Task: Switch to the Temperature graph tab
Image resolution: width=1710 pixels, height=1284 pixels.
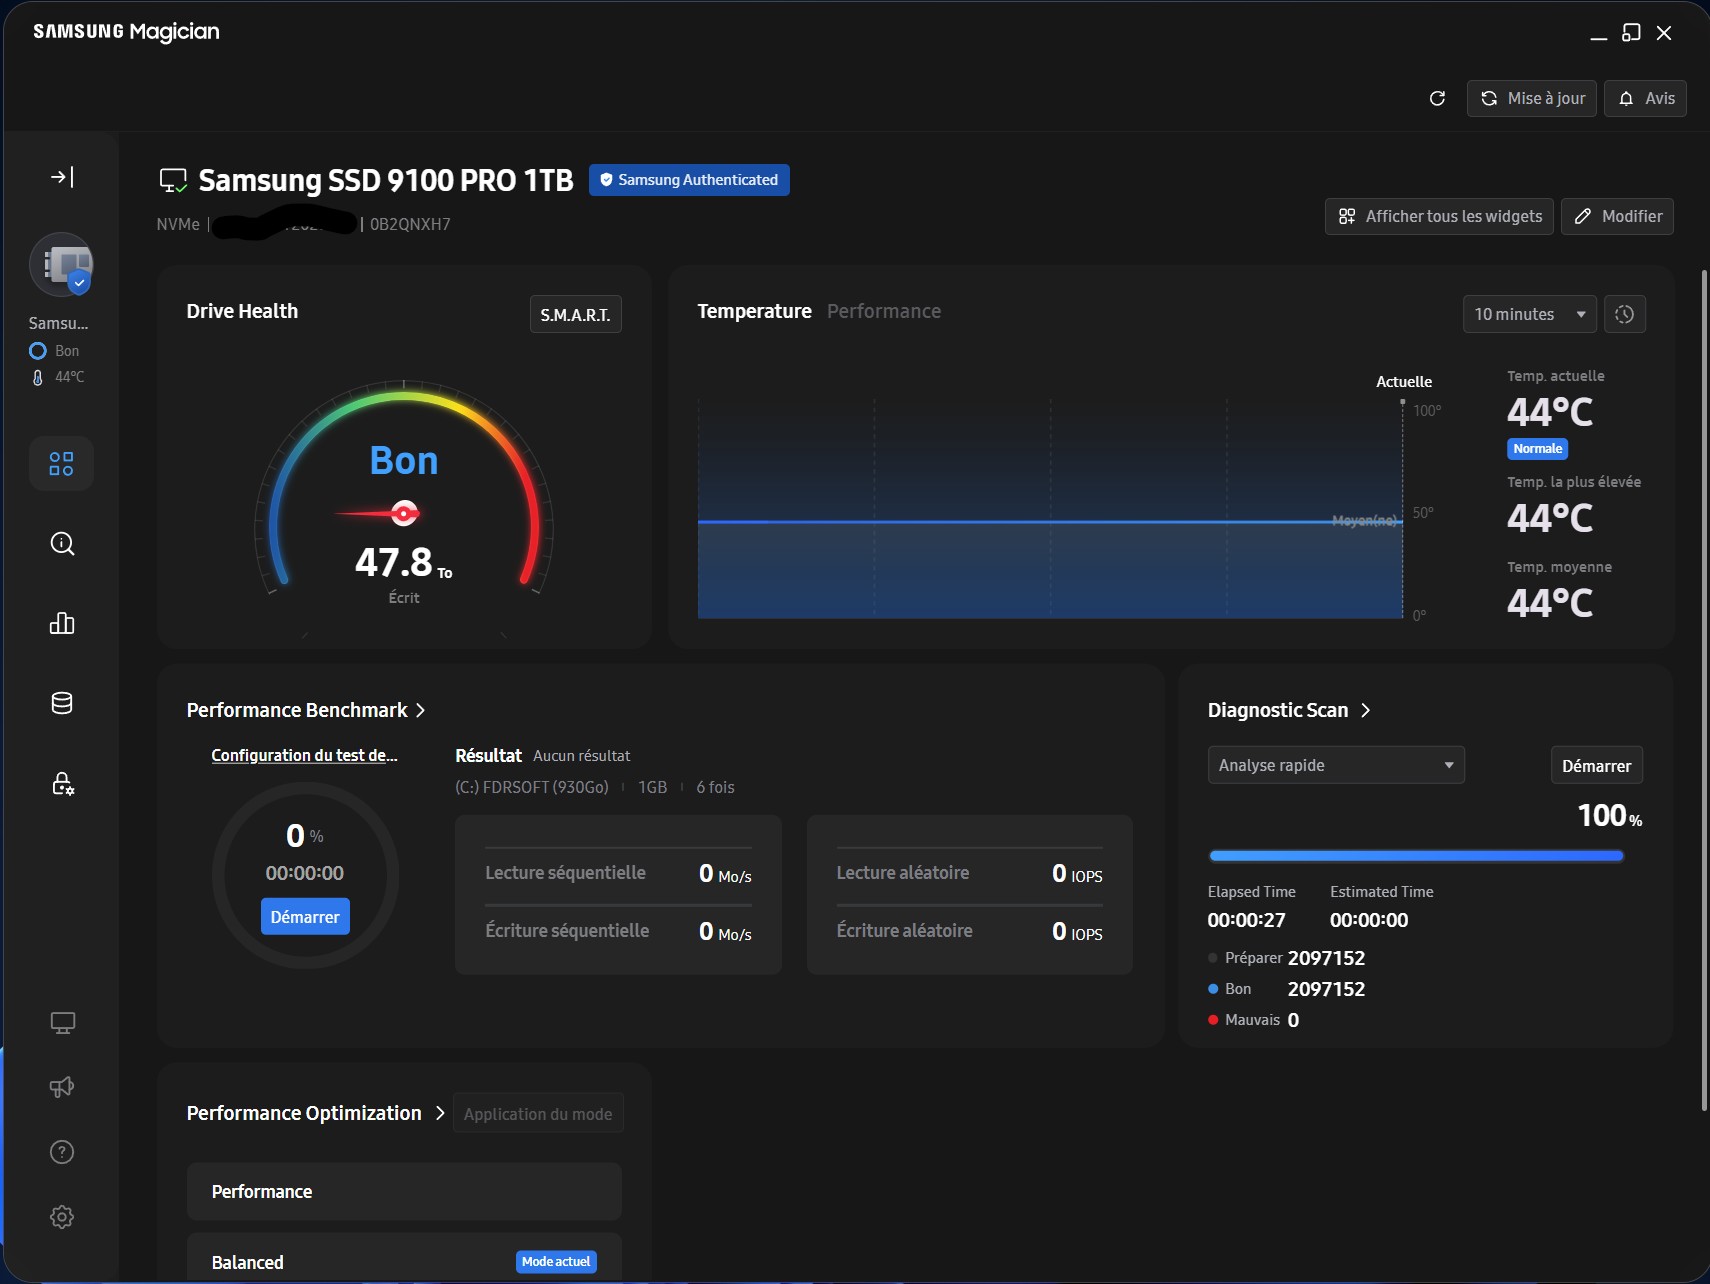Action: 754,311
